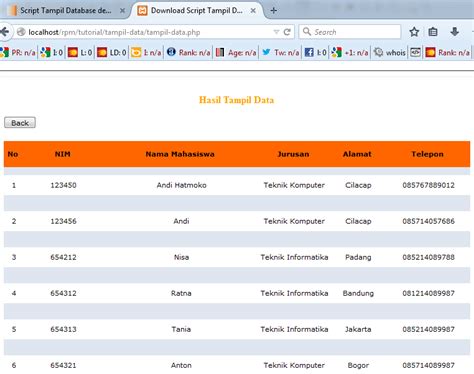Click the Nama Mahasiswa column header
This screenshot has width=474, height=374.
pos(180,154)
